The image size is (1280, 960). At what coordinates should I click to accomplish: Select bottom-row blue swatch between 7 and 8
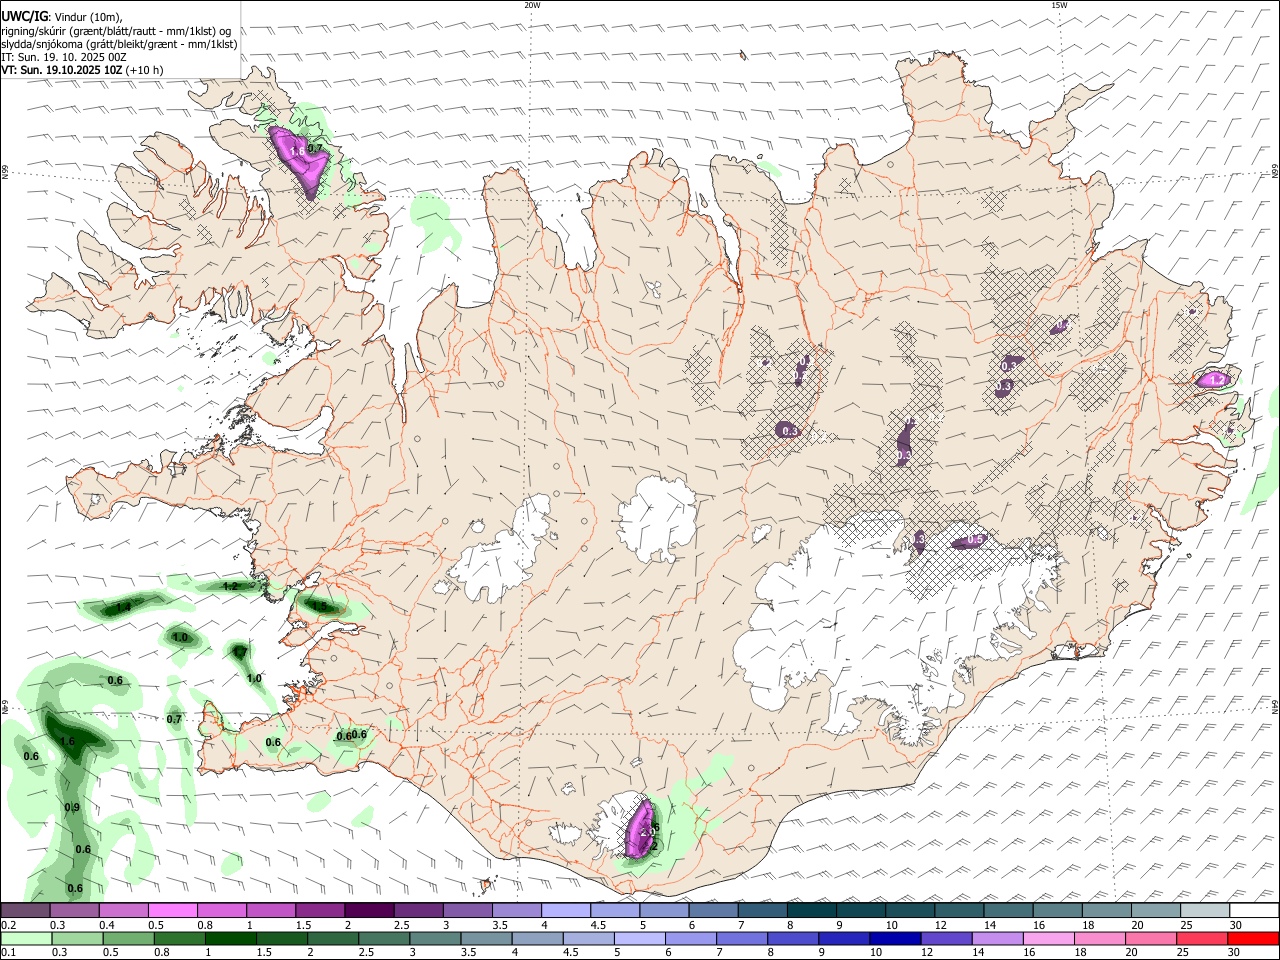click(742, 938)
